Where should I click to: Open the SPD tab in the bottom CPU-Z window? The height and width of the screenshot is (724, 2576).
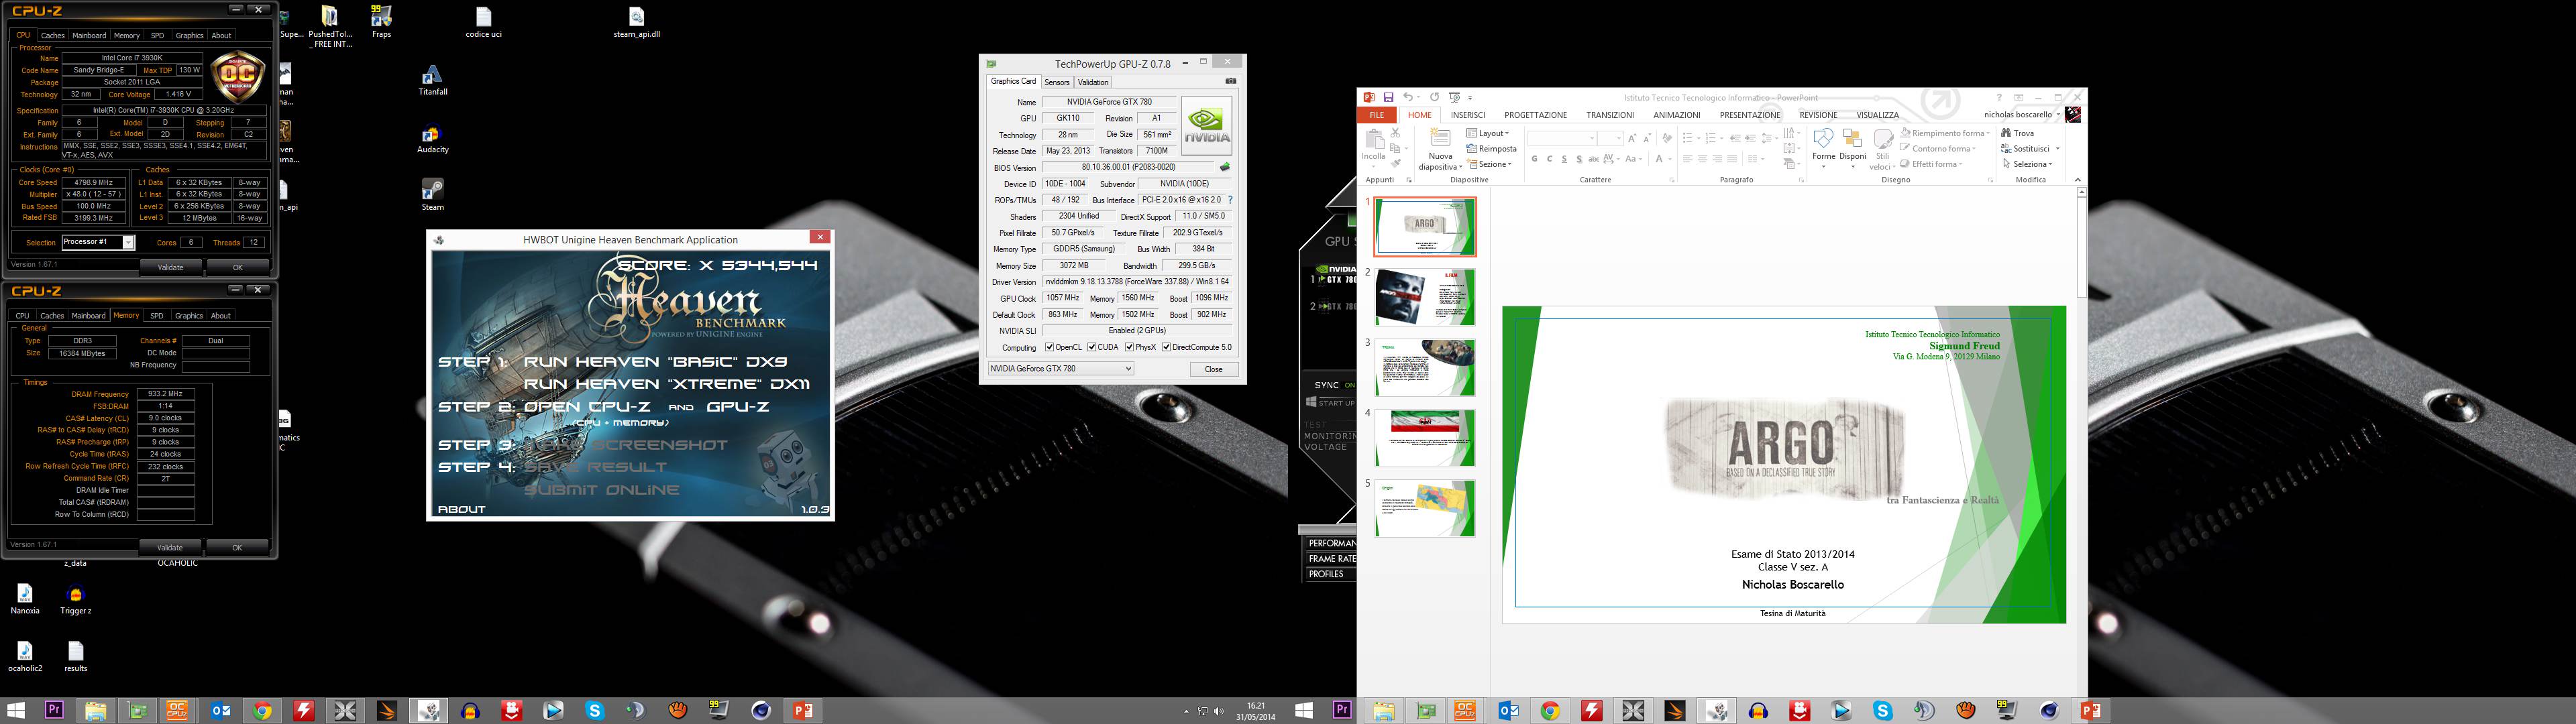click(157, 315)
